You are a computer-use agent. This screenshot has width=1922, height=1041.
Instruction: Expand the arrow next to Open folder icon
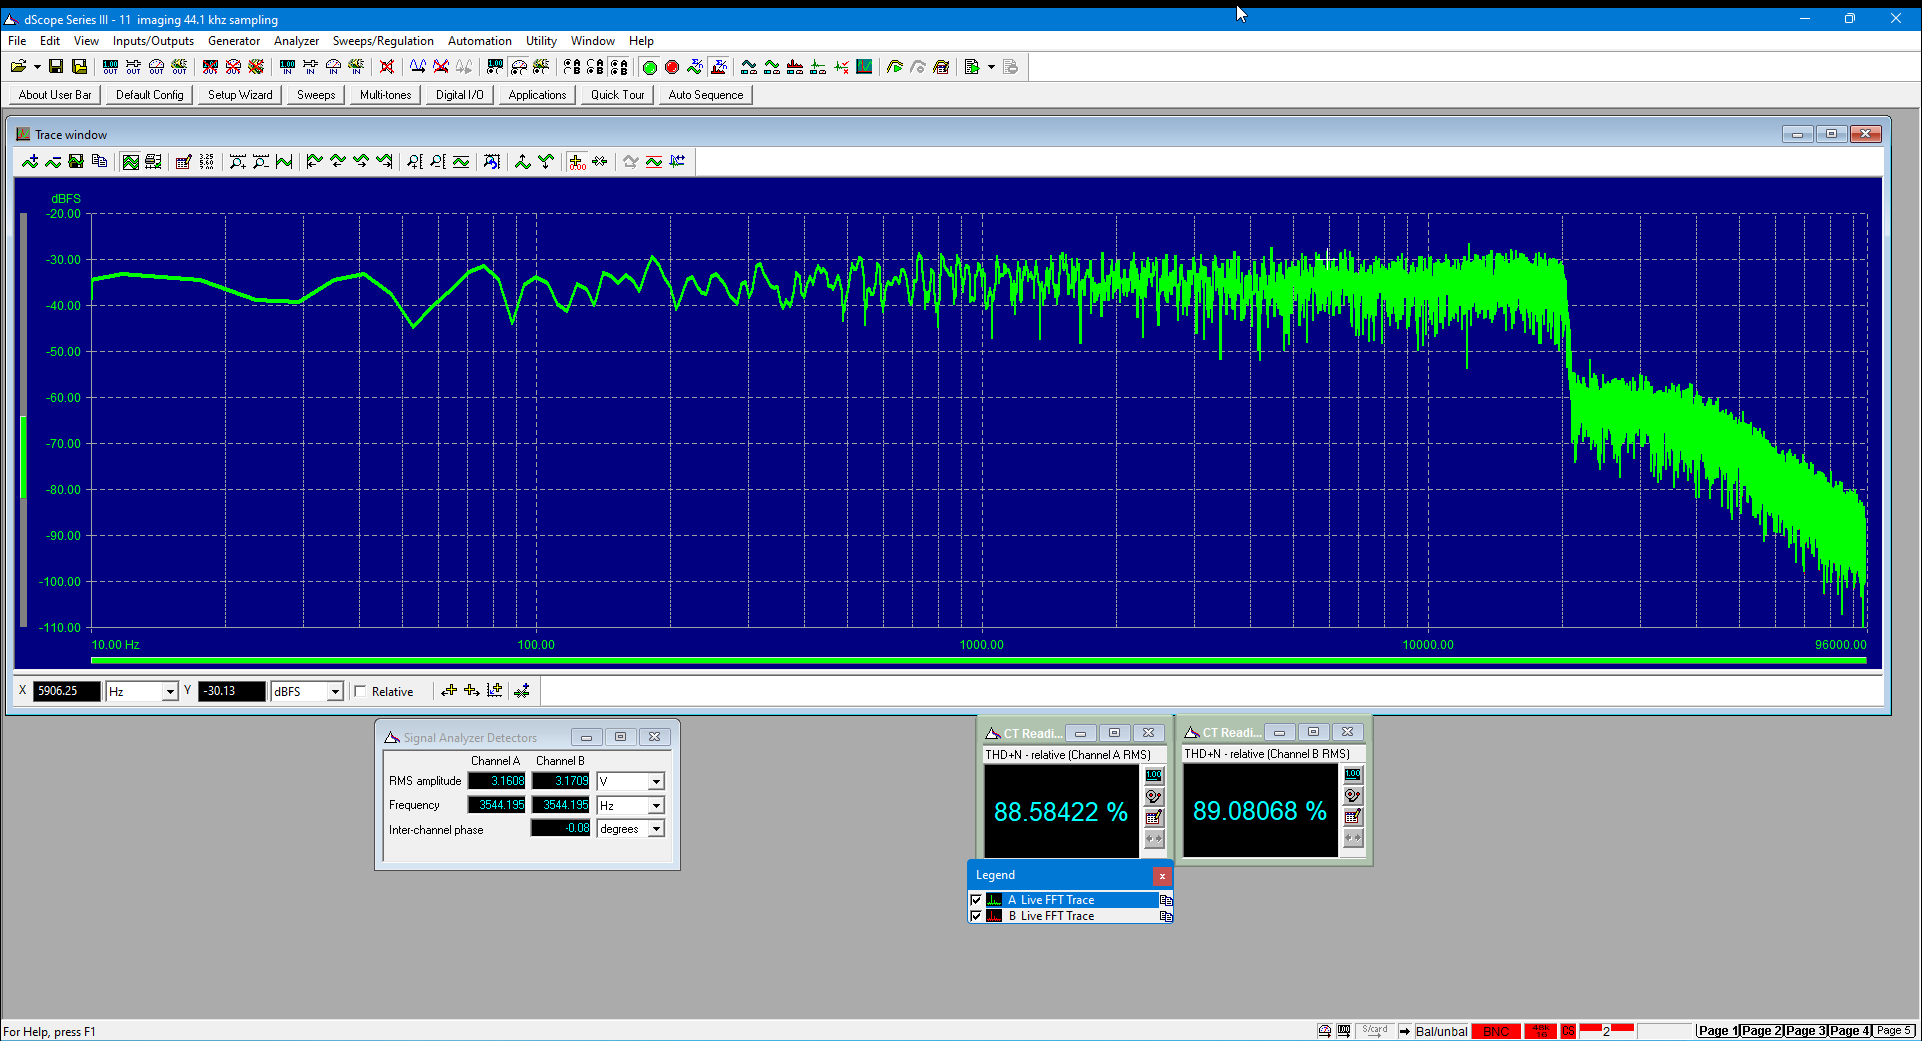[x=37, y=67]
